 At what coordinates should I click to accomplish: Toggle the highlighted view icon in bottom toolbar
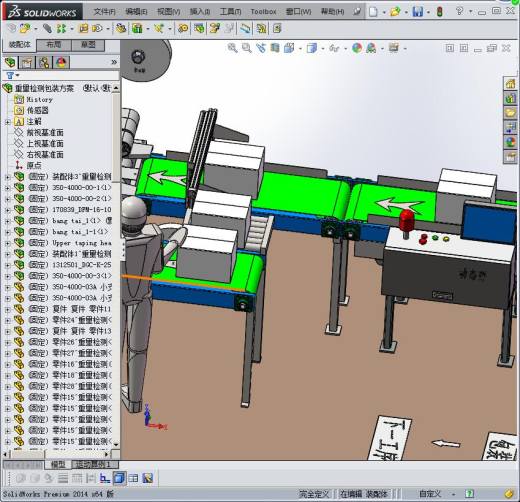pos(119,478)
